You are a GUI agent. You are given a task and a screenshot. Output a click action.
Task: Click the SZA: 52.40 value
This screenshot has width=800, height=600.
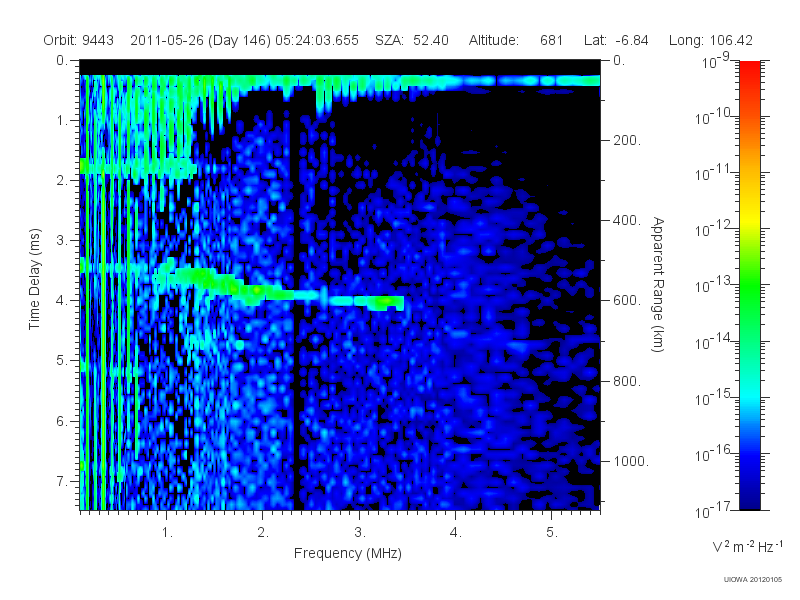point(412,40)
